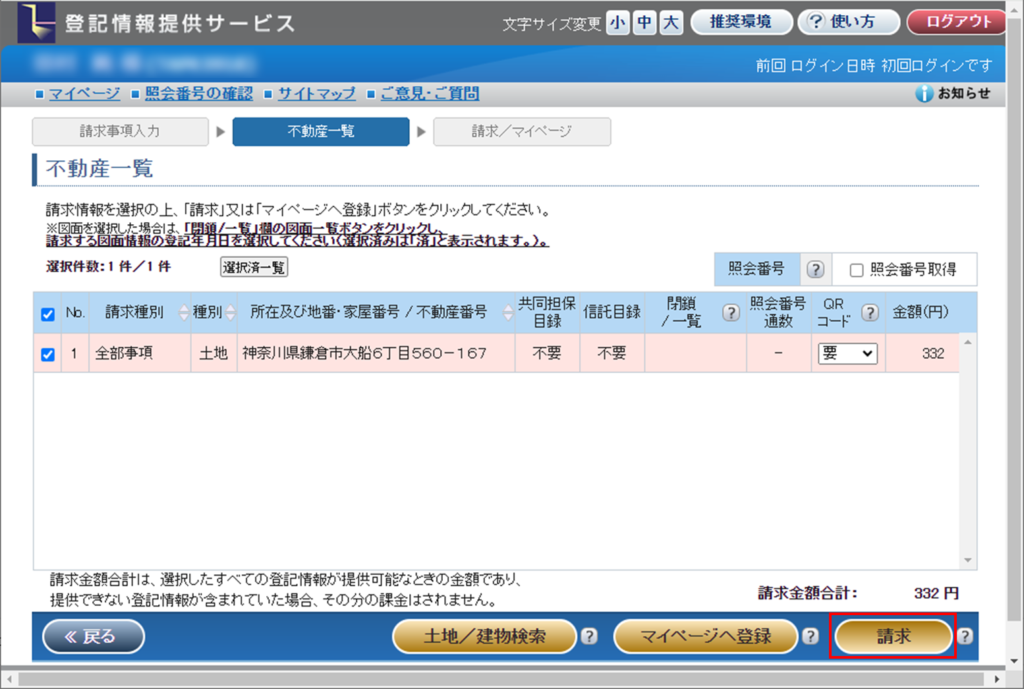Click the 請求 button

[x=893, y=637]
